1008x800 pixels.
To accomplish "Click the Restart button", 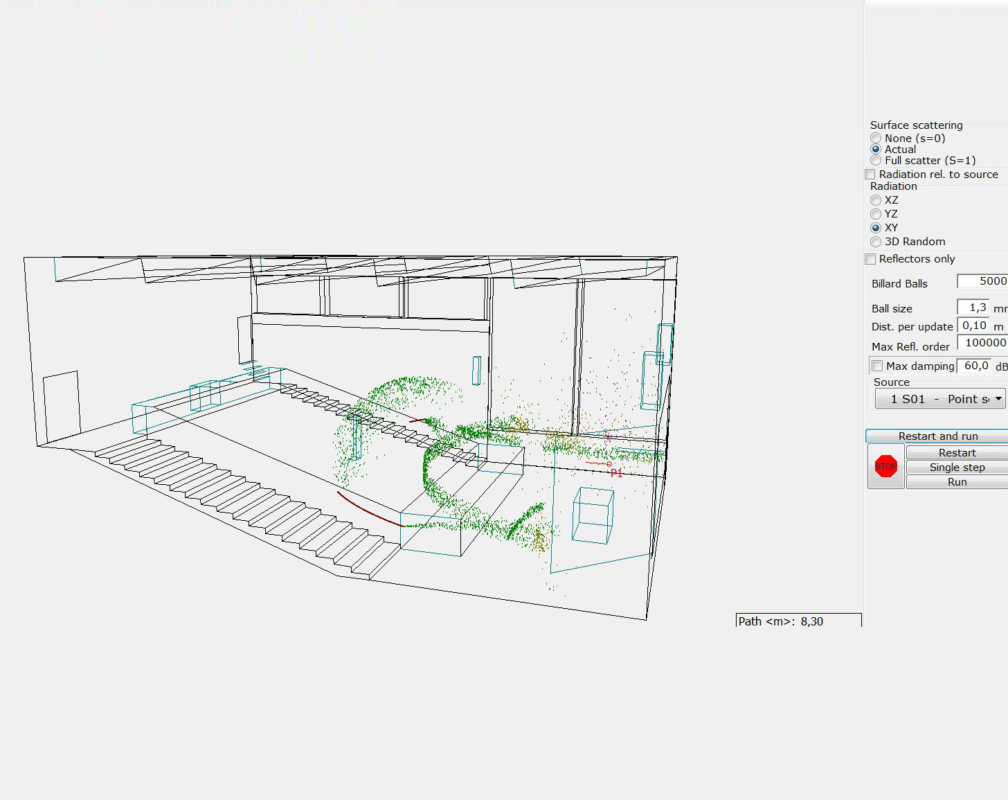I will [x=957, y=453].
